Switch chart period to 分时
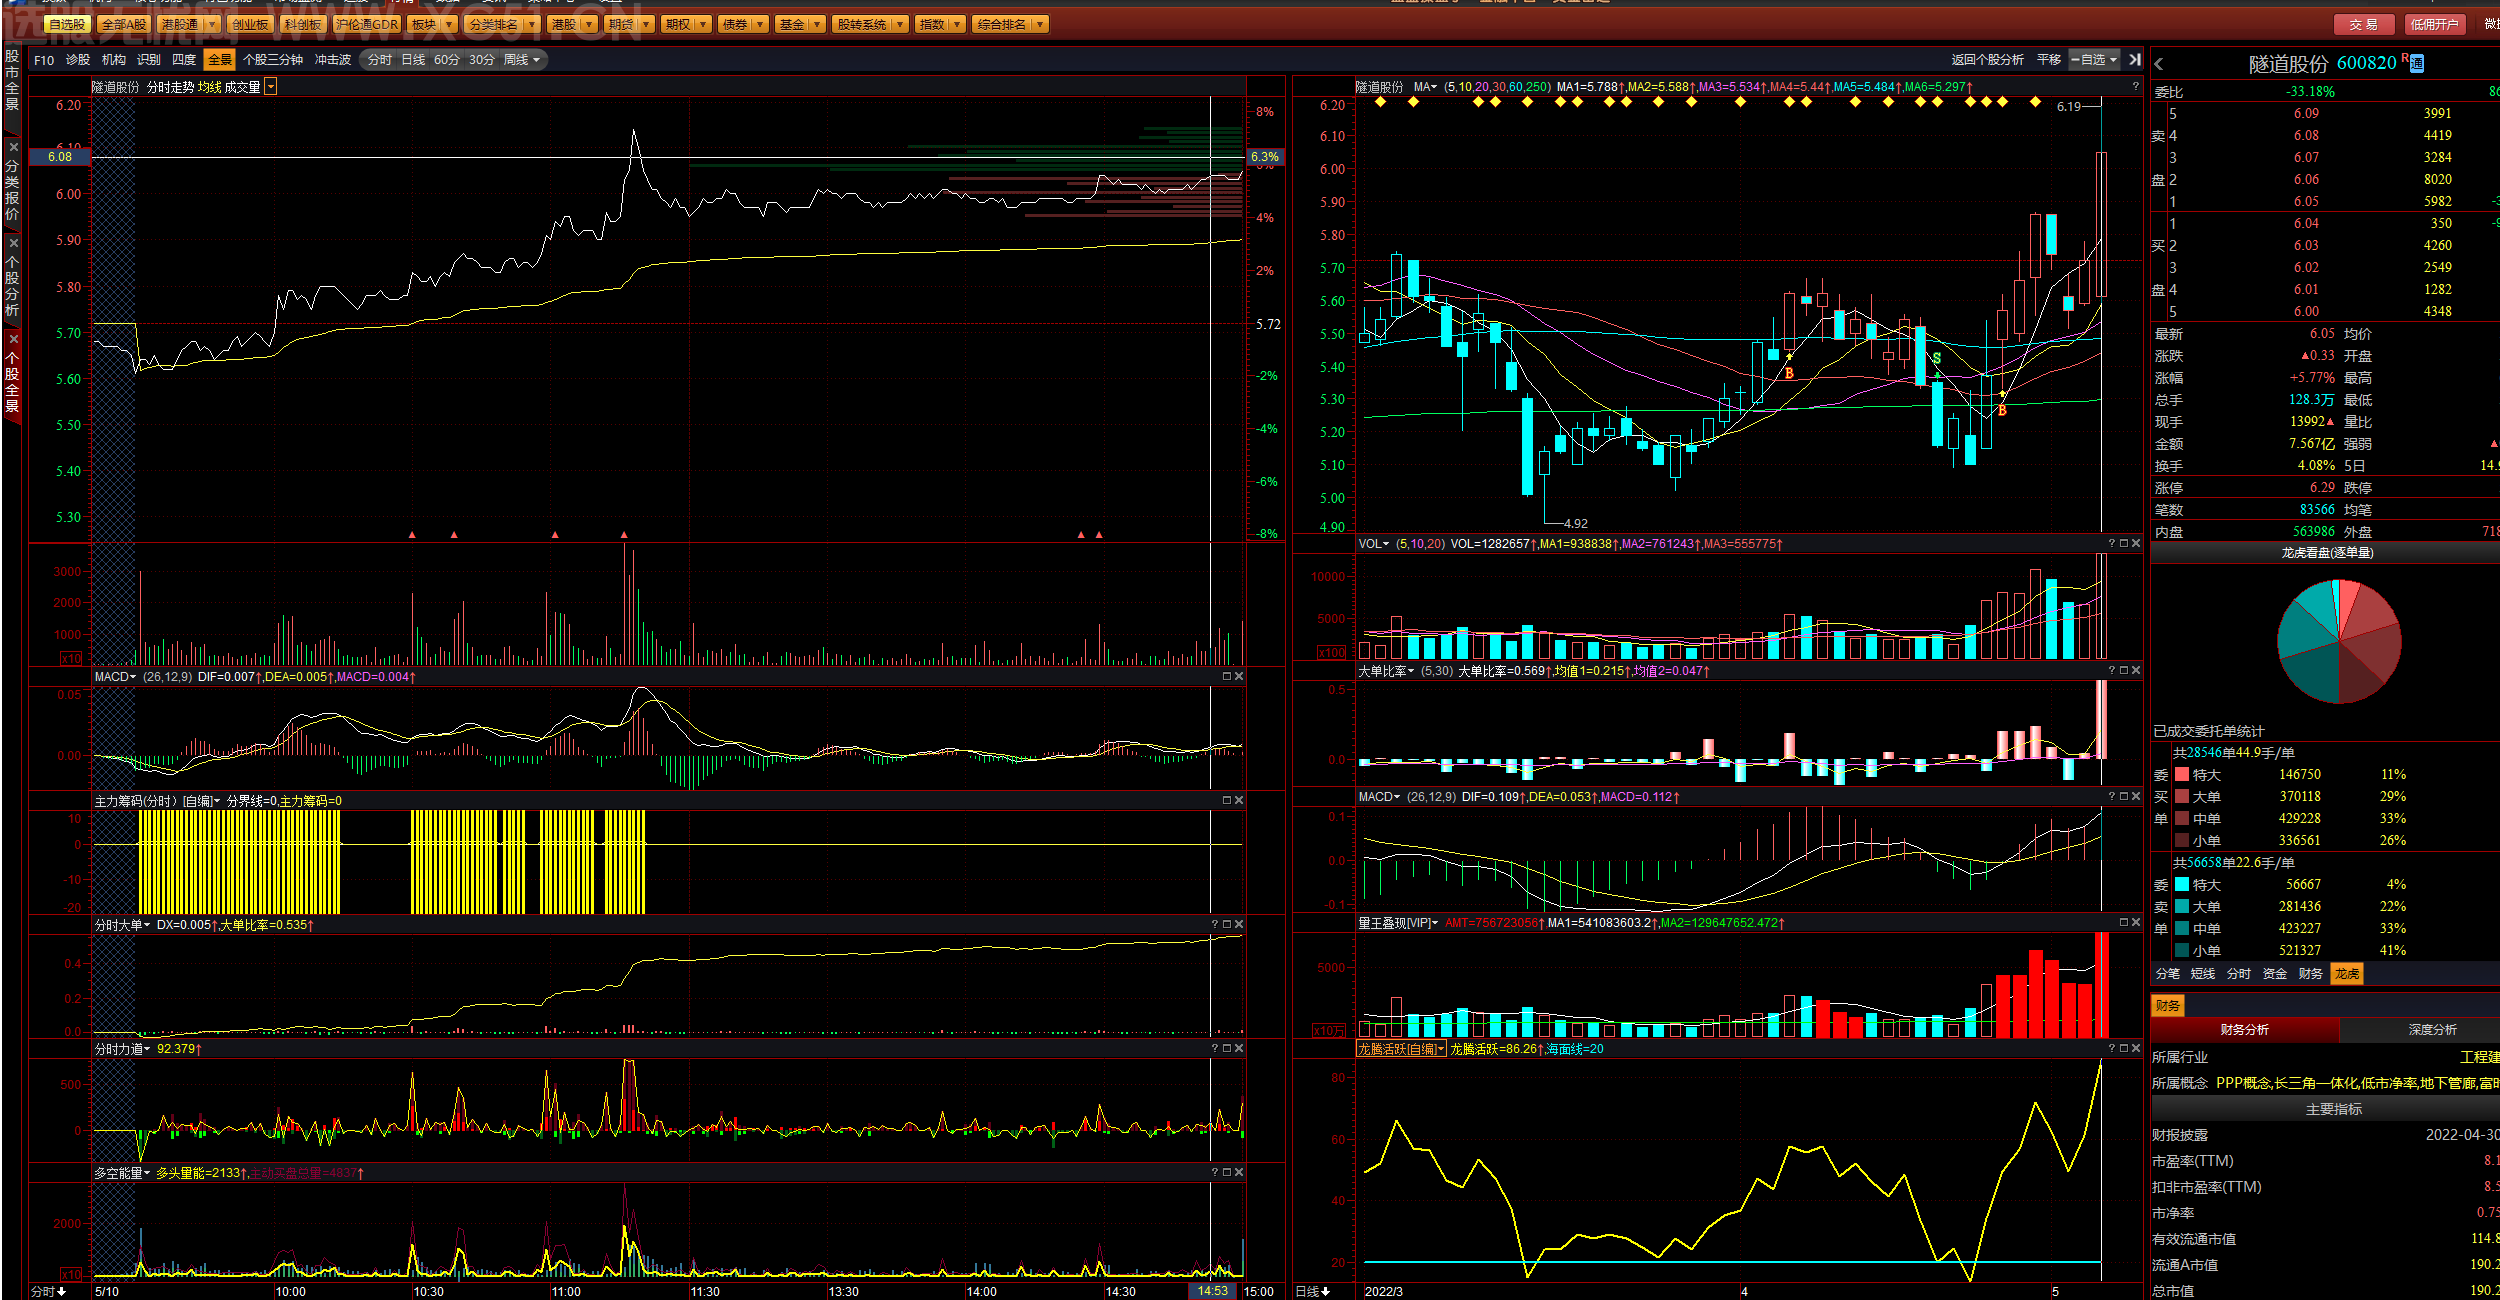The image size is (2500, 1300). [x=380, y=60]
